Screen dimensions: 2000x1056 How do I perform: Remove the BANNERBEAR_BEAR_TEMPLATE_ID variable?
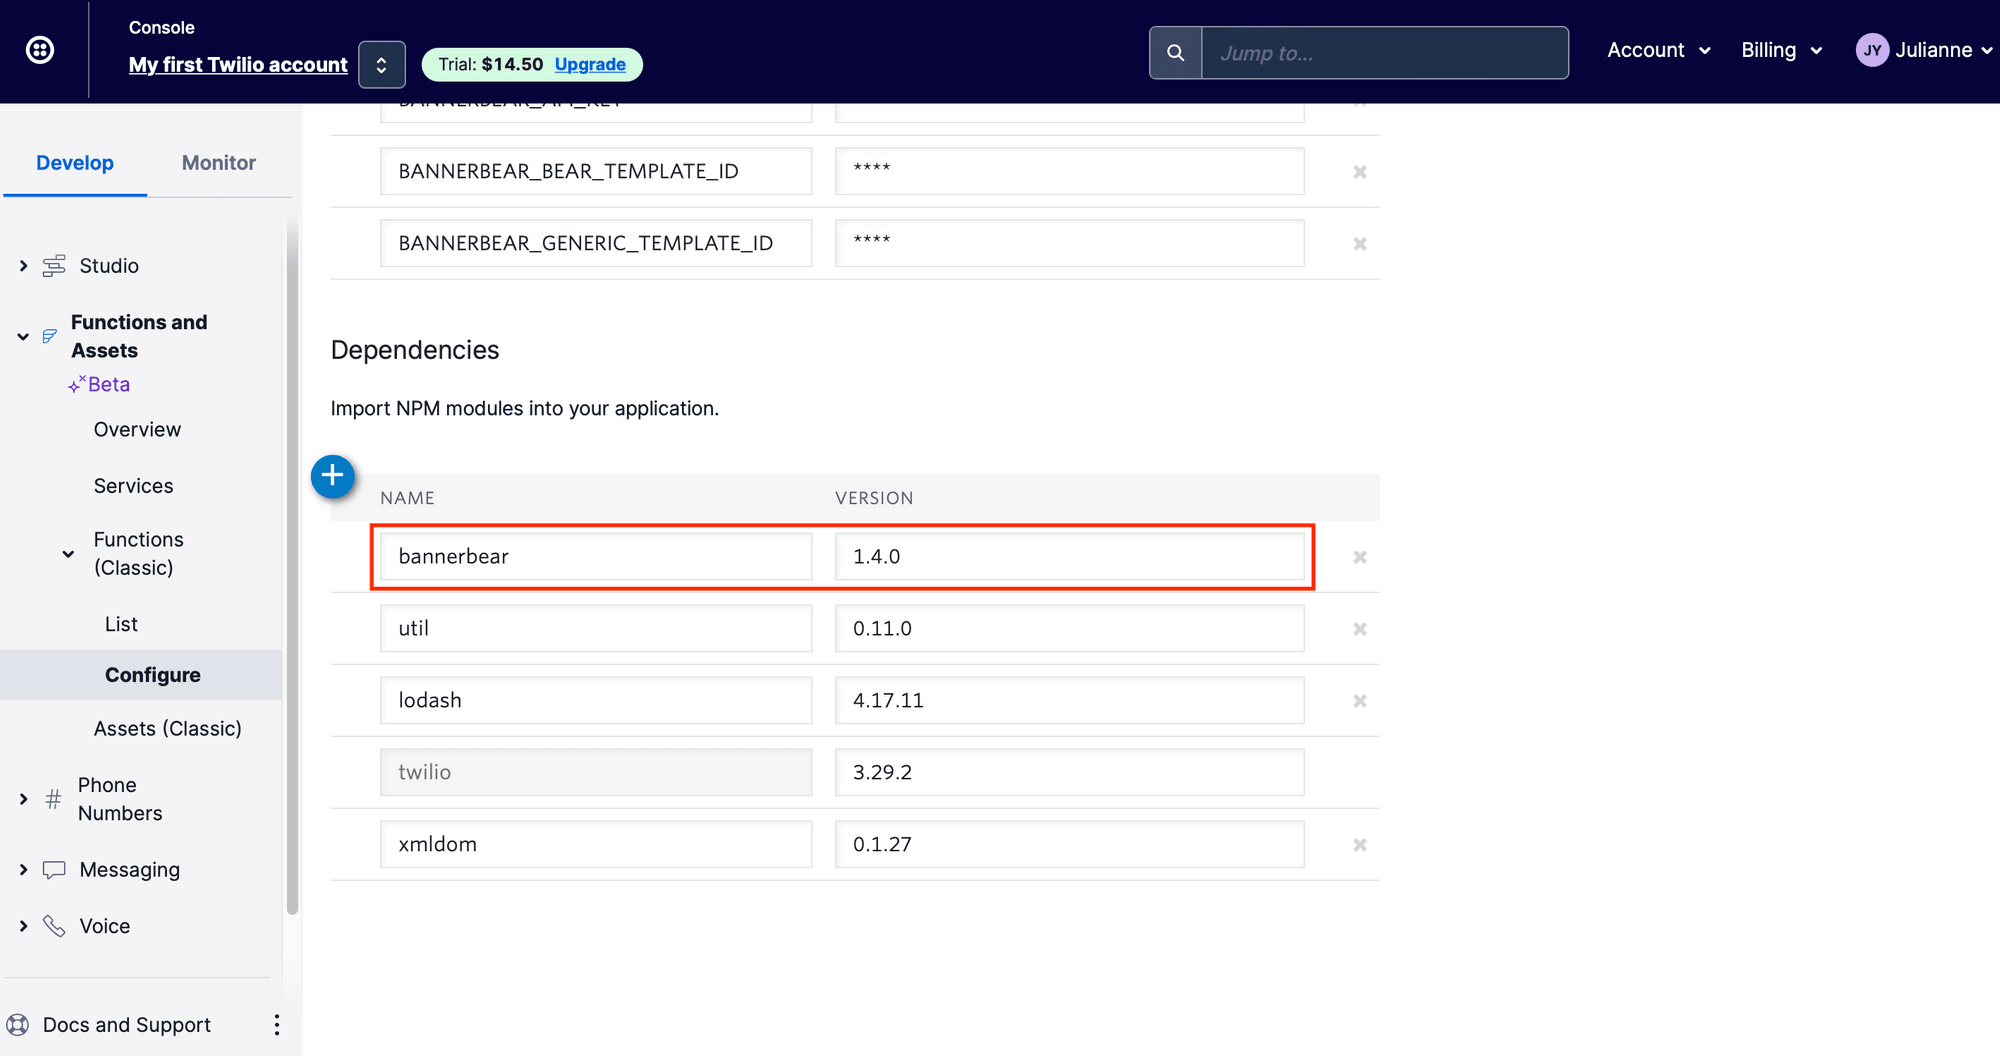[x=1360, y=172]
